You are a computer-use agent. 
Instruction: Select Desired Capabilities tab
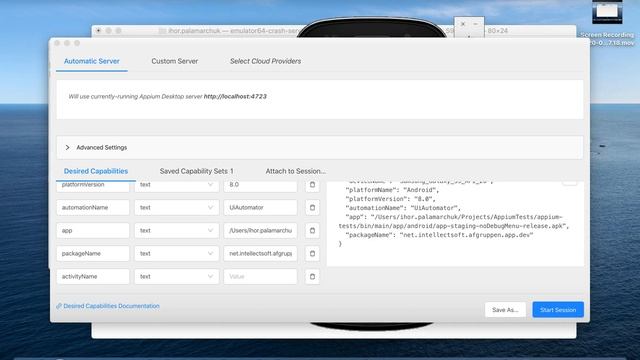(96, 171)
